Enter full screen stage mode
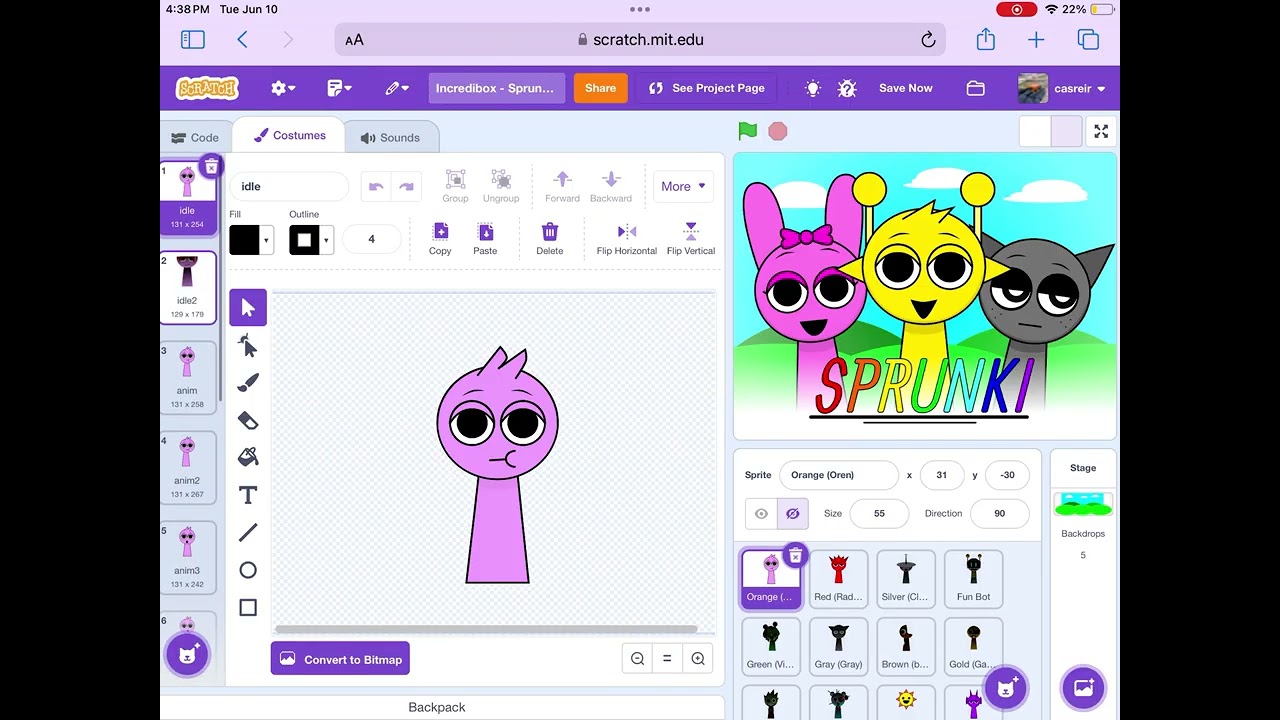The width and height of the screenshot is (1280, 720). pos(1101,131)
